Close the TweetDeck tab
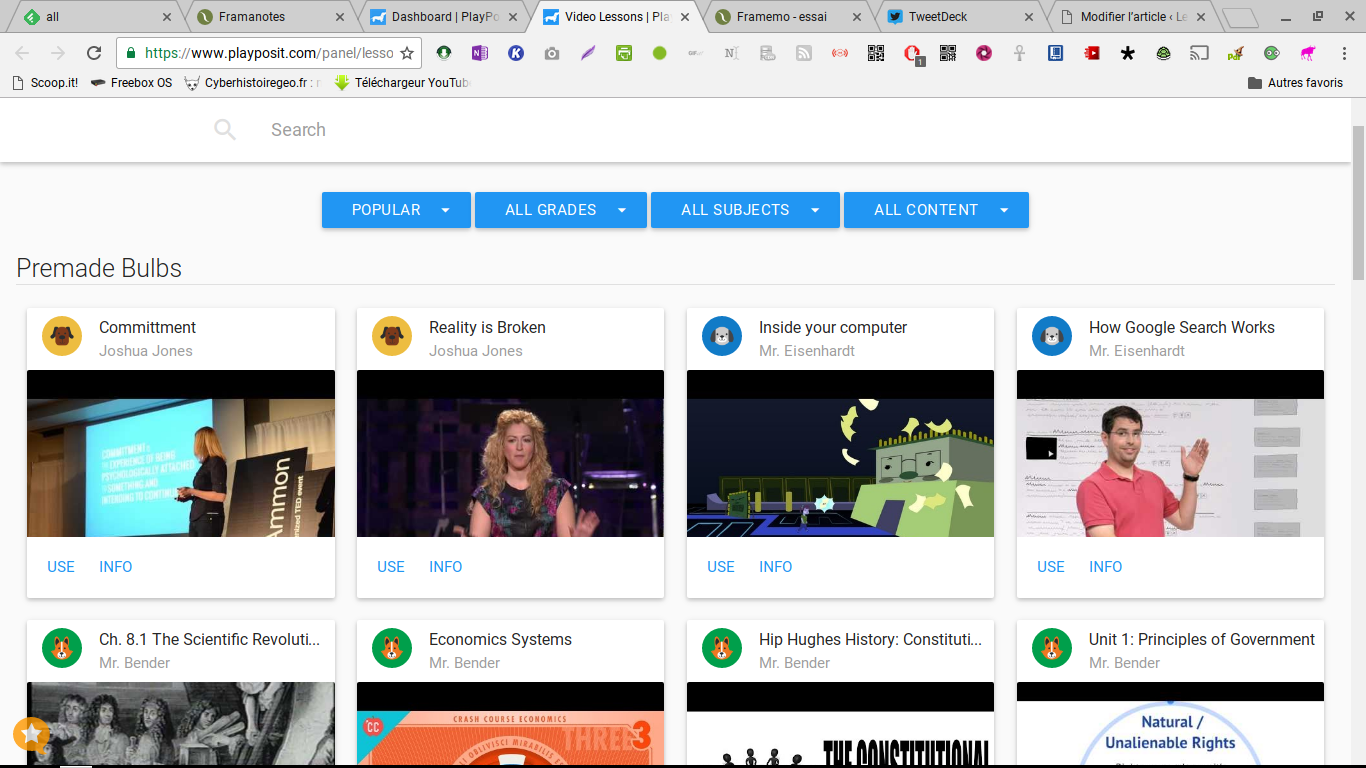Viewport: 1366px width, 768px height. [1028, 17]
